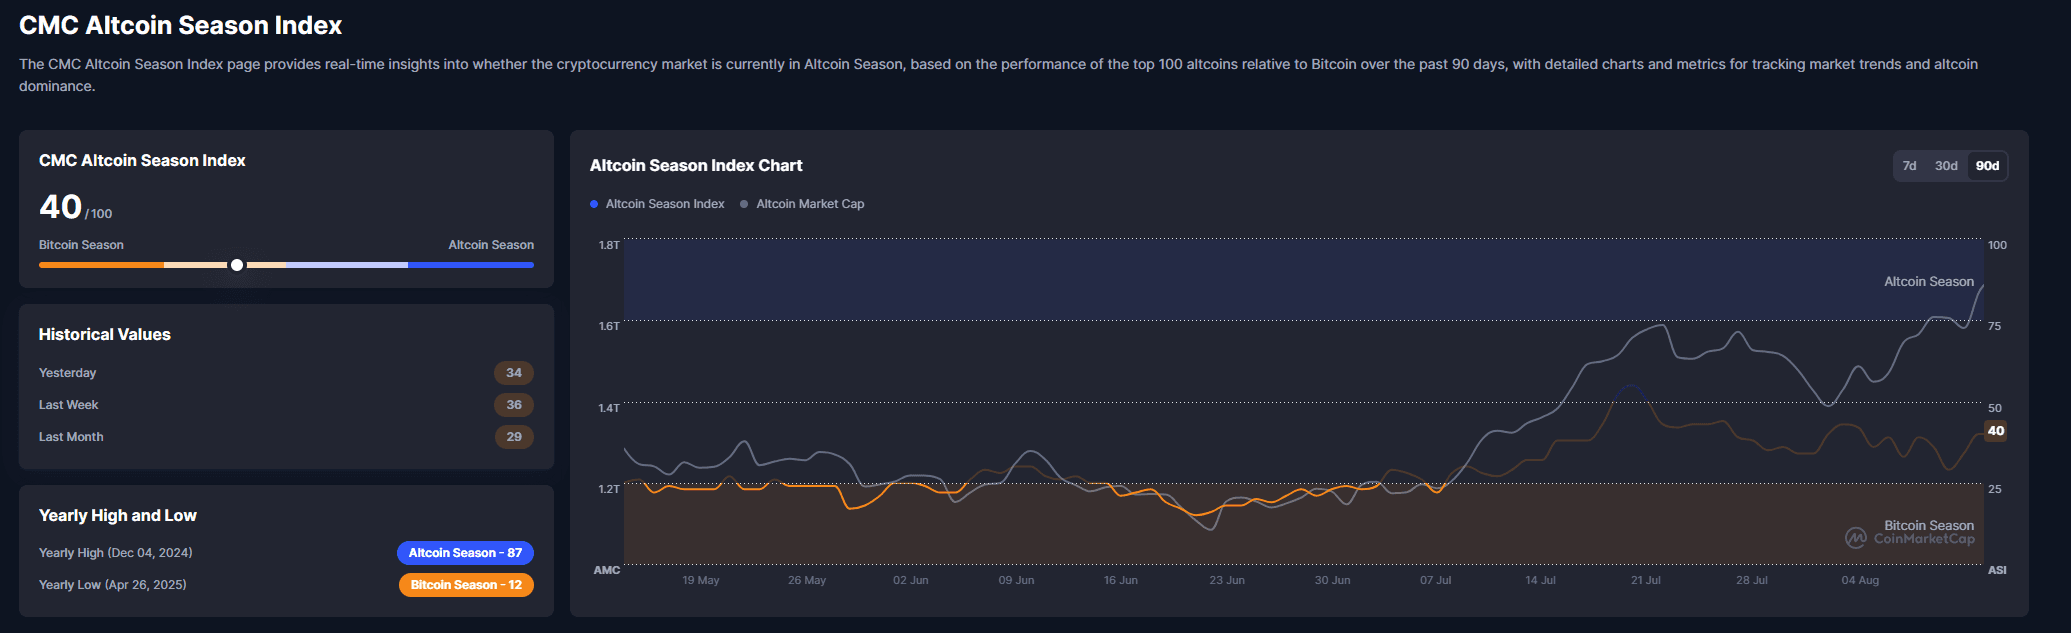Click the AMC axis label
The image size is (2071, 633).
607,570
